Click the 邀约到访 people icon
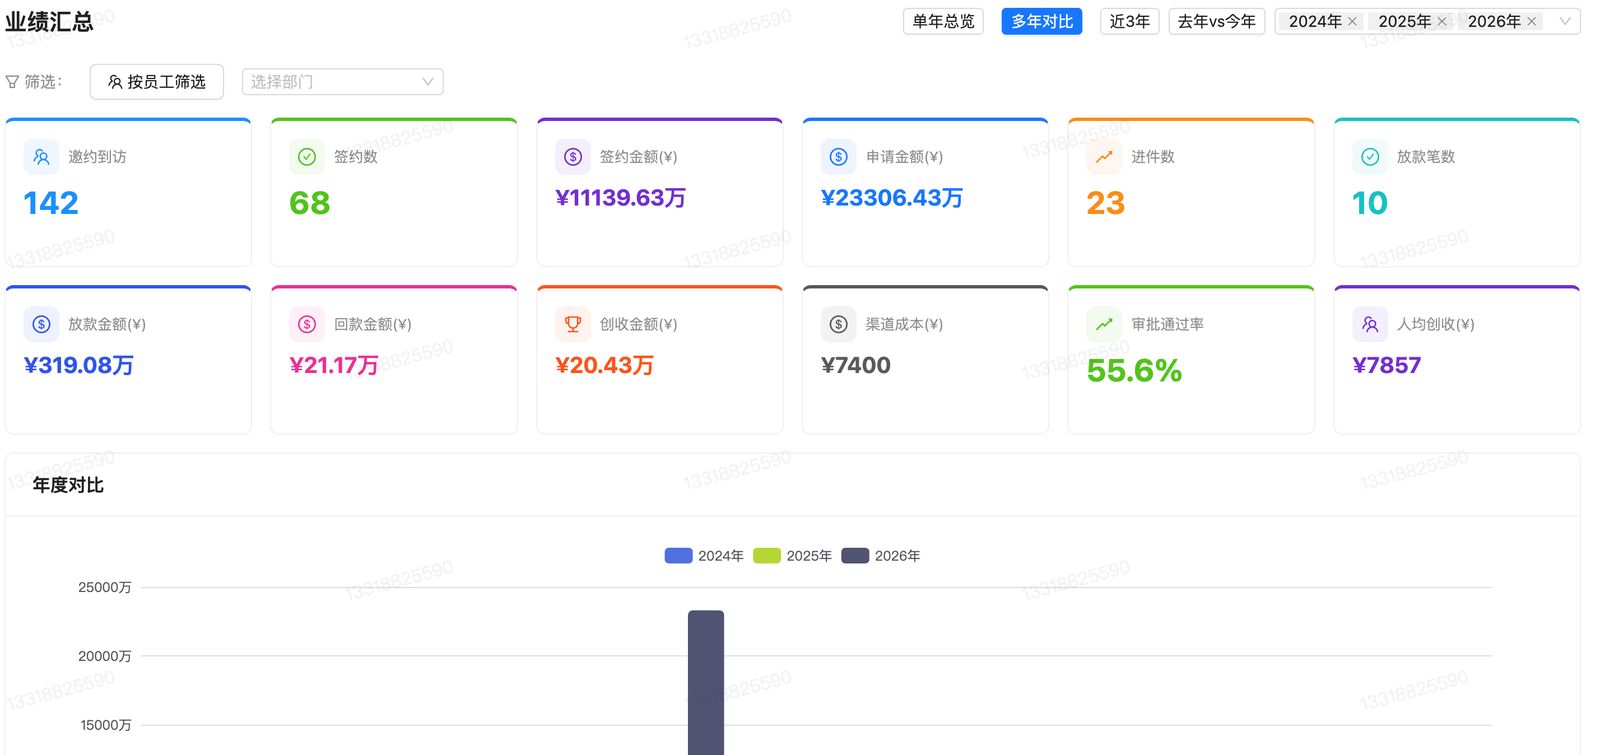Image resolution: width=1600 pixels, height=755 pixels. coord(41,157)
